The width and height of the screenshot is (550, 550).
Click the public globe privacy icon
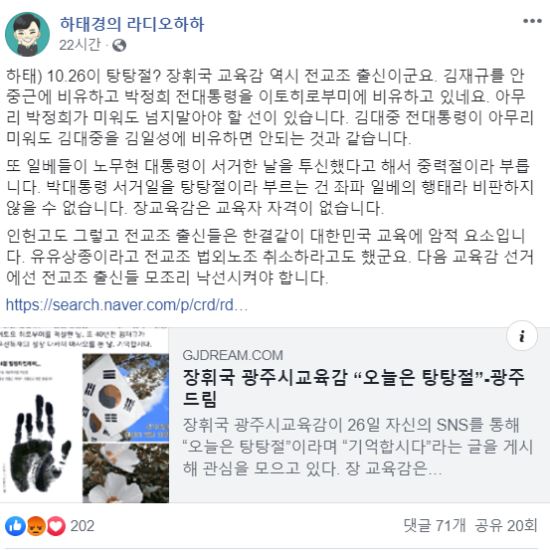pos(119,45)
